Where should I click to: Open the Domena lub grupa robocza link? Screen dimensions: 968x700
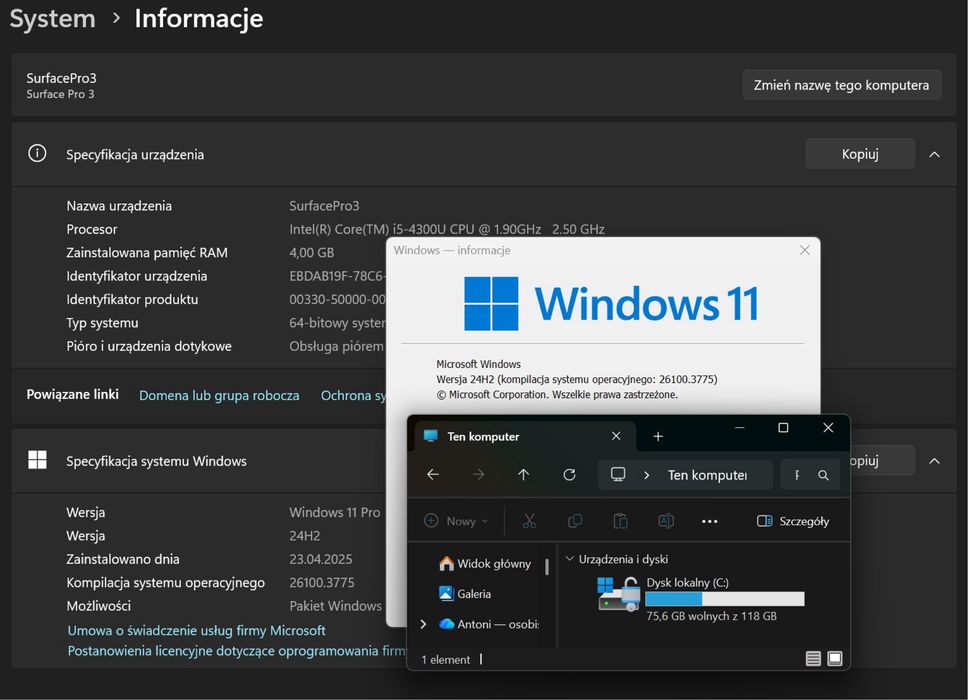coord(219,396)
